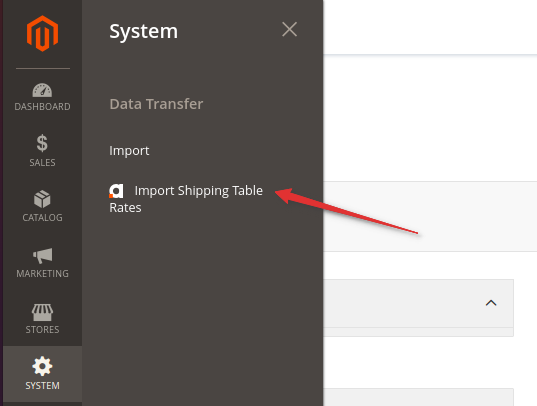
Task: Click the Import link under Data Transfer
Action: click(129, 151)
